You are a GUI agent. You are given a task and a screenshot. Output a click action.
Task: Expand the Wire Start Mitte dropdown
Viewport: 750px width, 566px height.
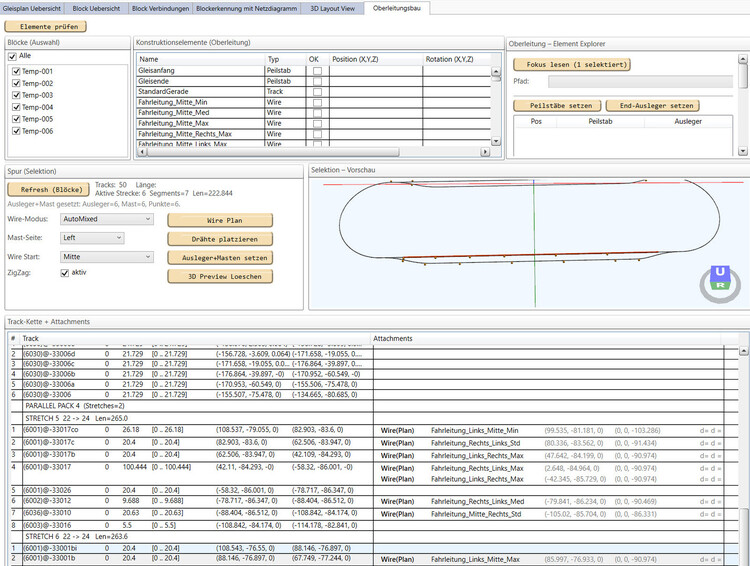[105, 257]
